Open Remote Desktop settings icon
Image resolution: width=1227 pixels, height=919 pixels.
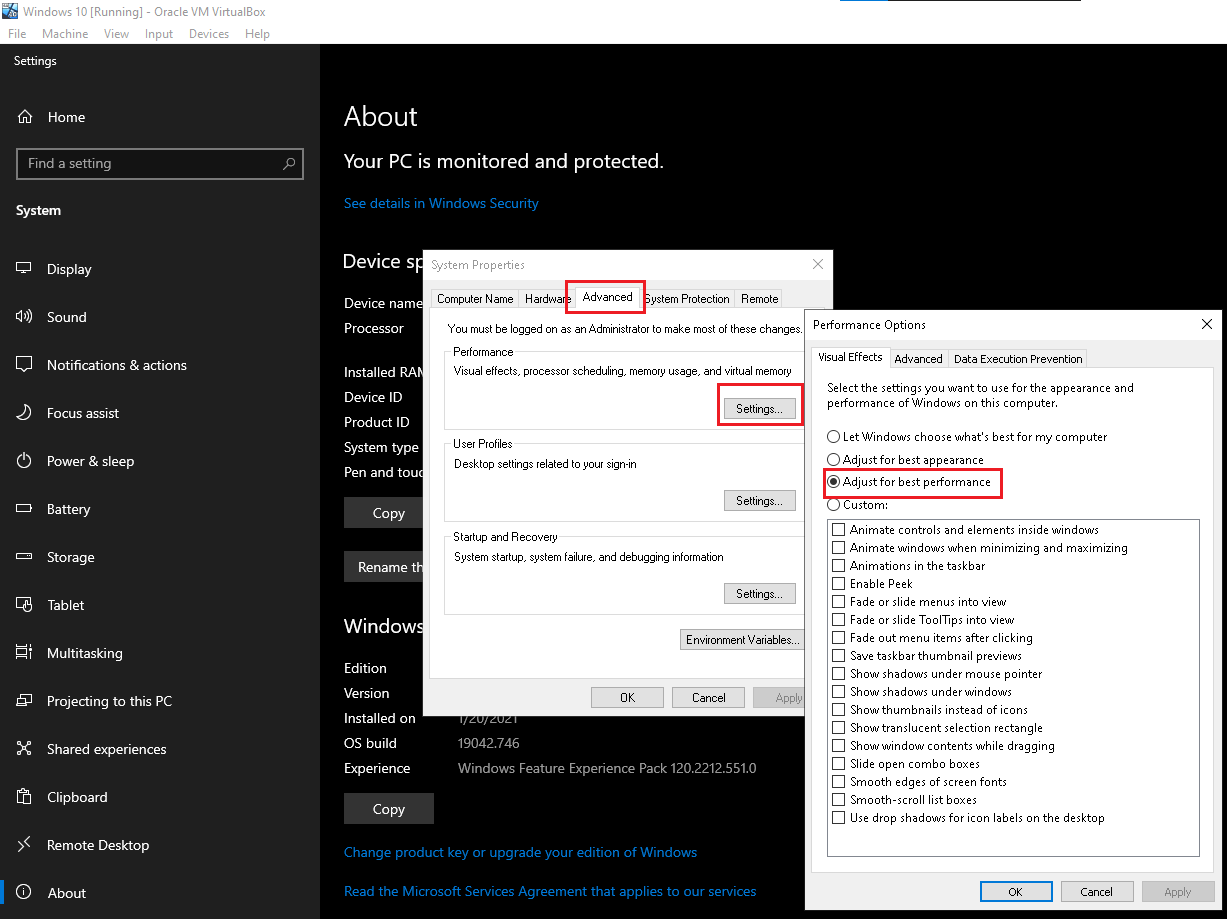click(x=25, y=845)
